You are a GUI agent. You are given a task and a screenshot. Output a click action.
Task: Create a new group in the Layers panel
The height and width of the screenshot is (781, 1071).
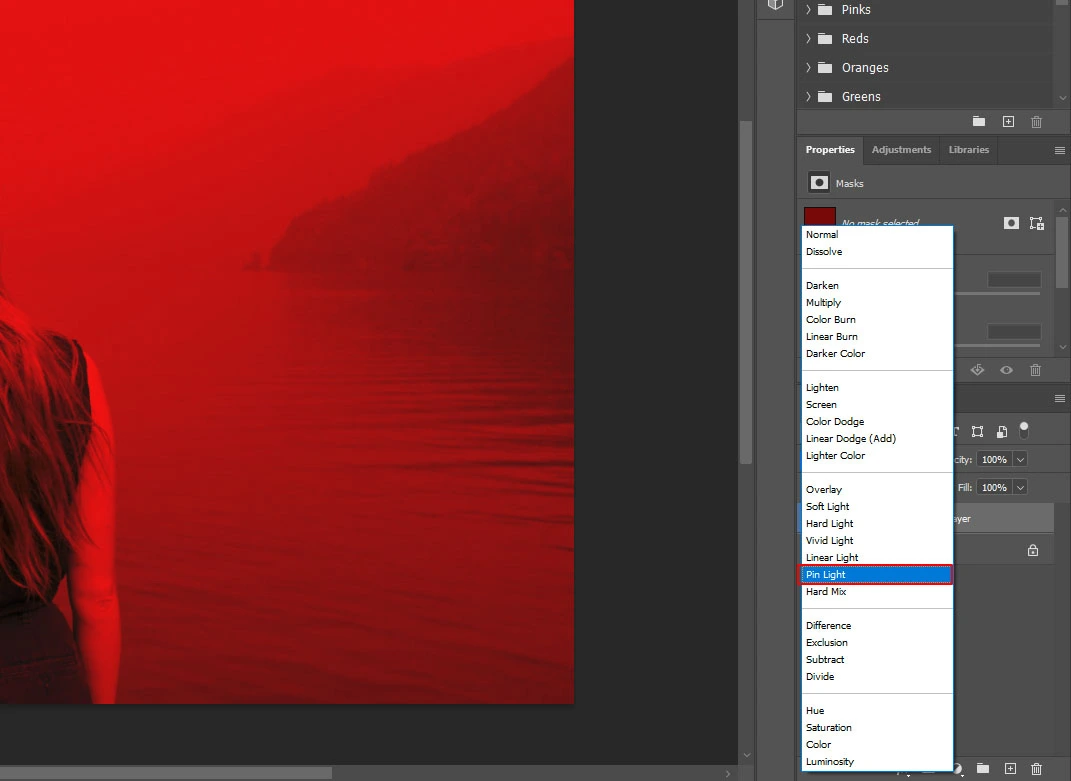pyautogui.click(x=982, y=769)
